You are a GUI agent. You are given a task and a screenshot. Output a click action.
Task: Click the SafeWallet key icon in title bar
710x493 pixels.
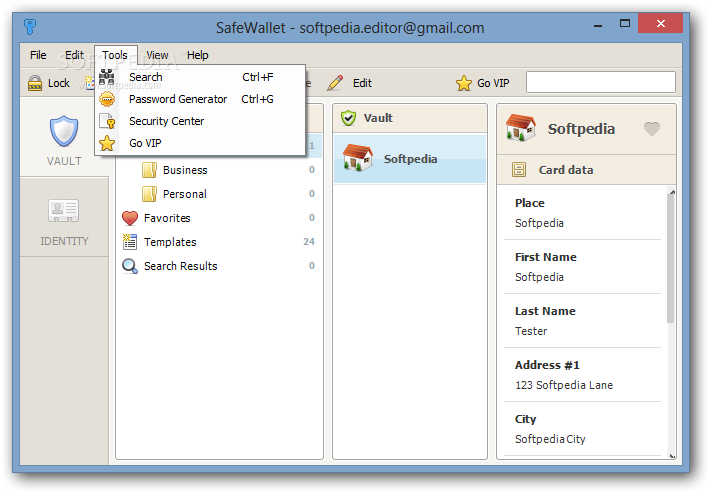click(x=30, y=27)
